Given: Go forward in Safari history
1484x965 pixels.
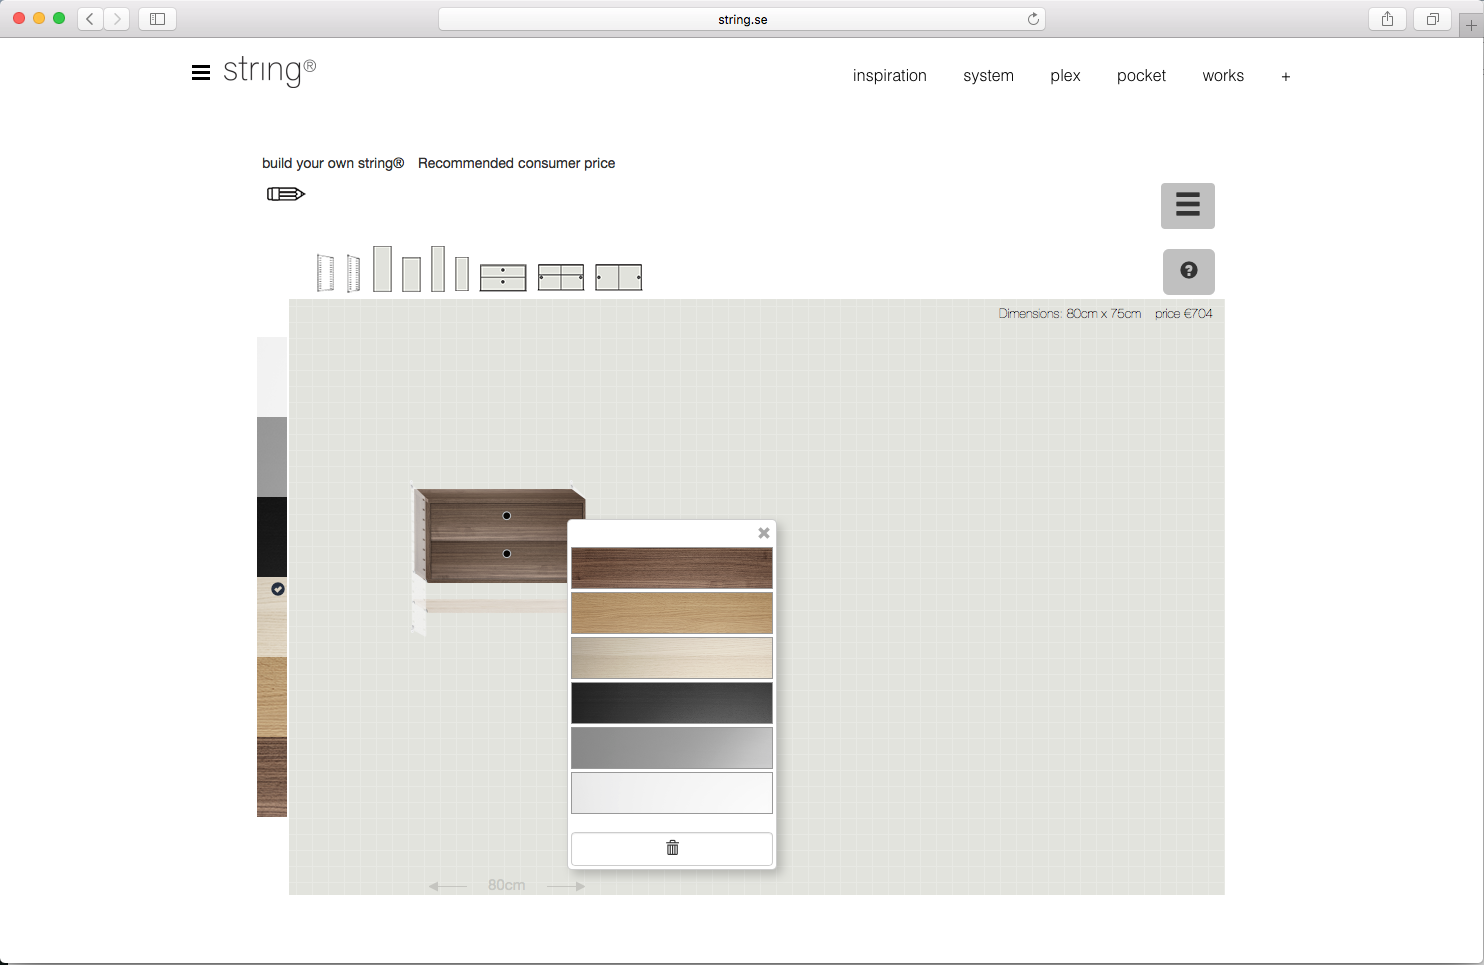Looking at the screenshot, I should pos(117,18).
